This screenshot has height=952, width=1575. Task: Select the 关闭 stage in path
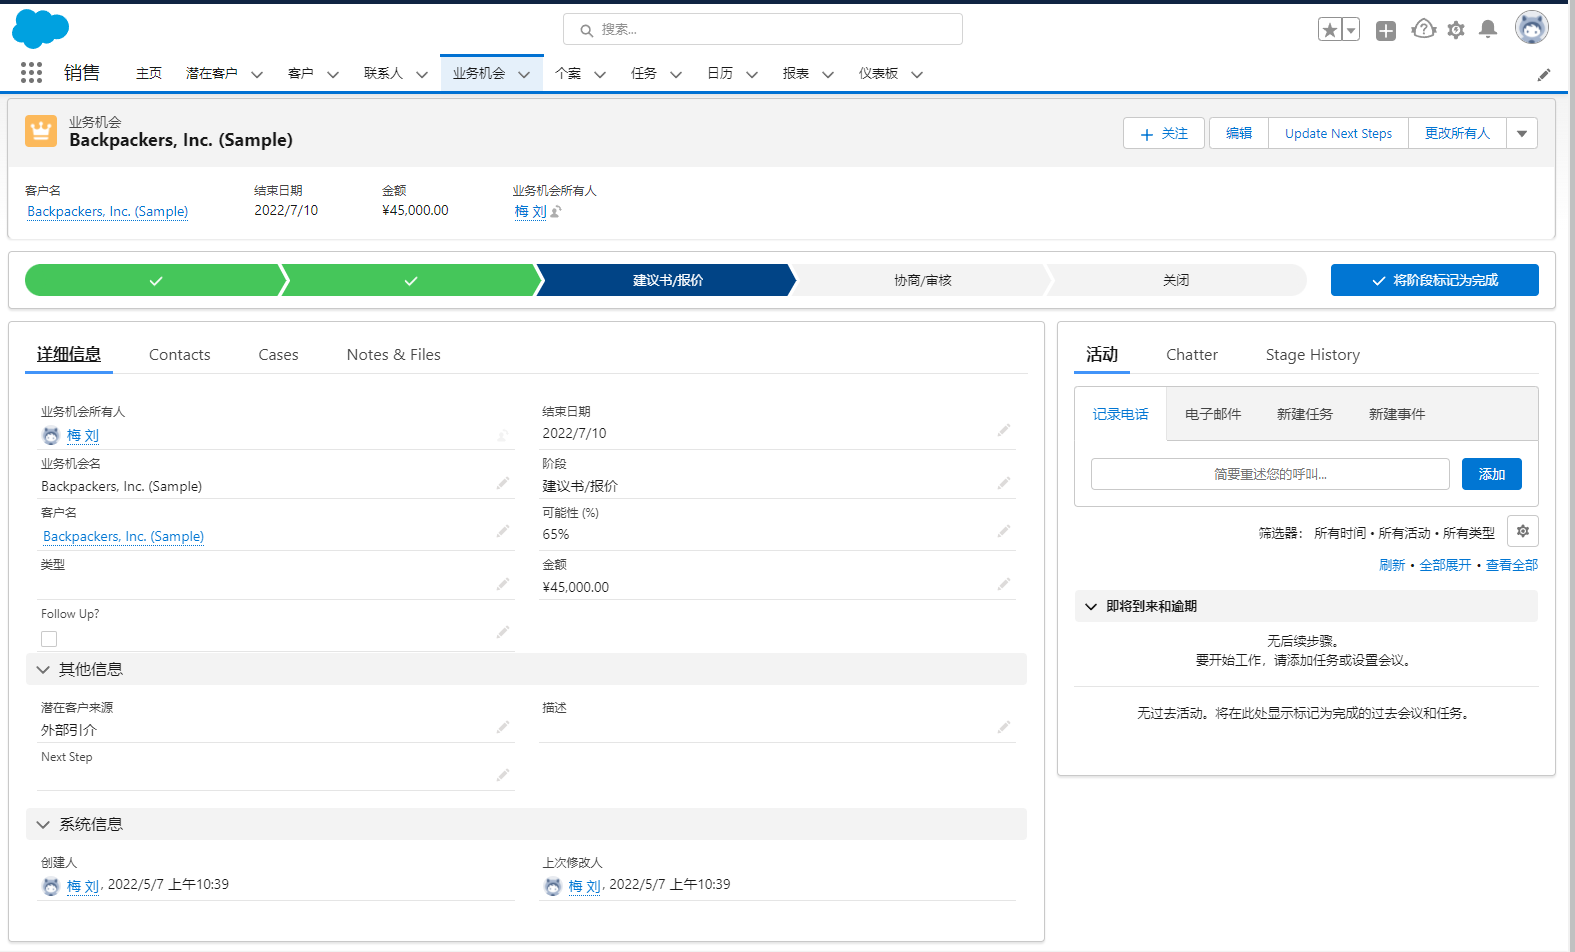1176,280
